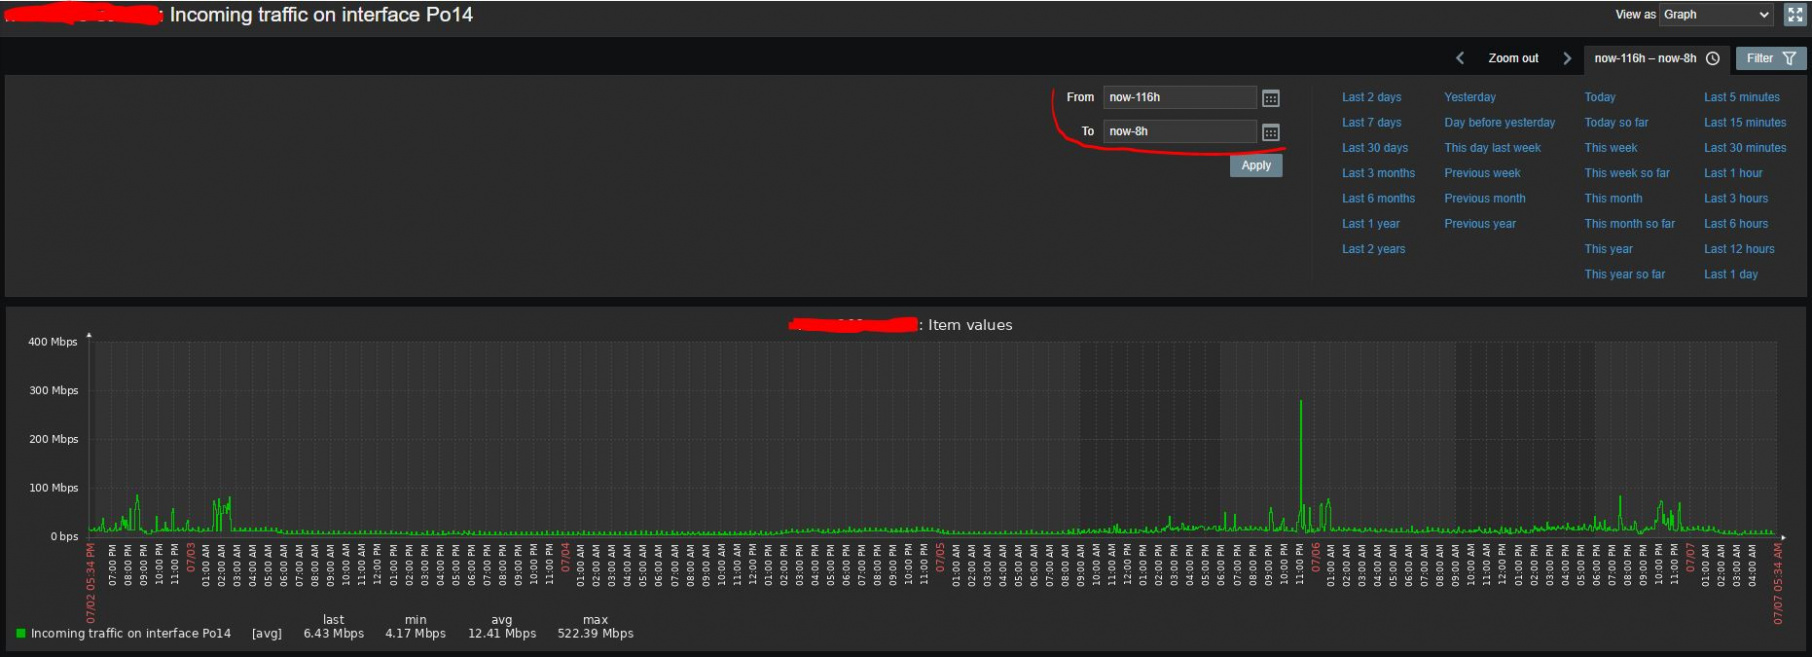Choose Day before yesterday range

tap(1500, 122)
